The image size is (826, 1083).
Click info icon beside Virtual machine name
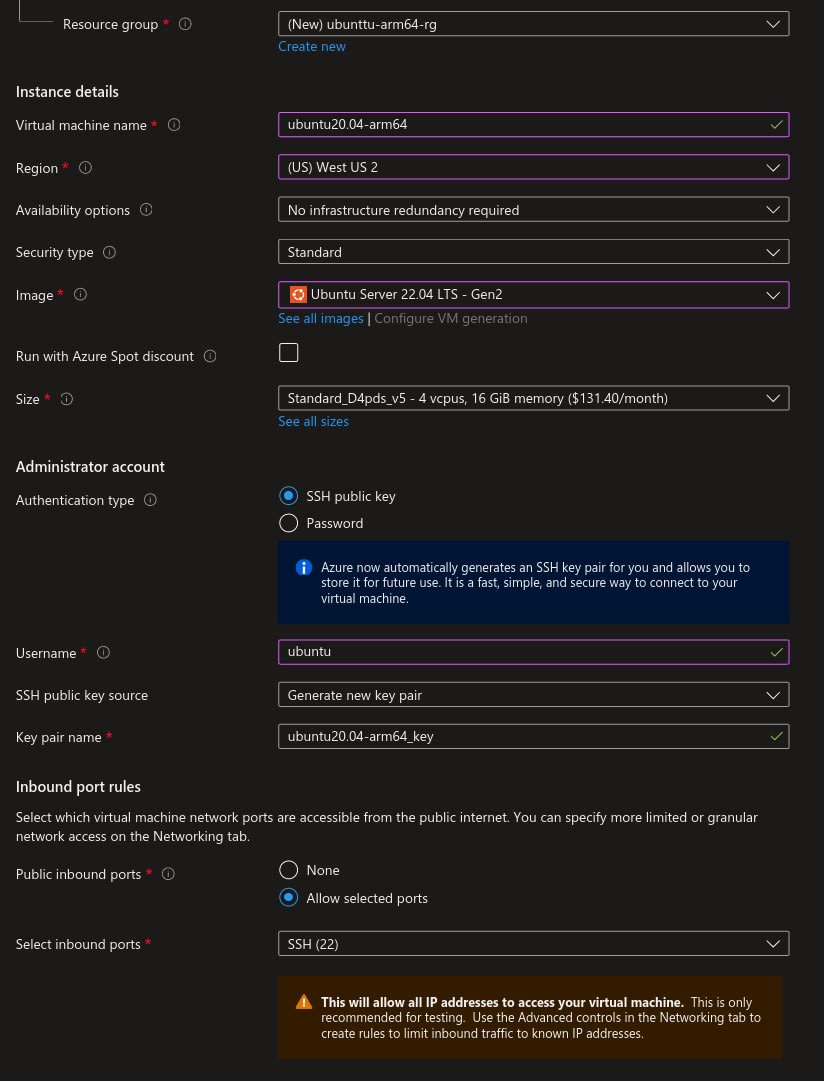pos(174,125)
